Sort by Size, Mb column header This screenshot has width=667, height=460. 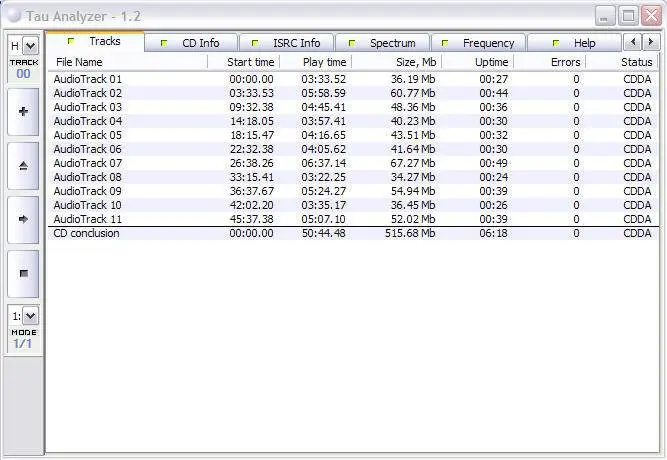click(x=397, y=62)
